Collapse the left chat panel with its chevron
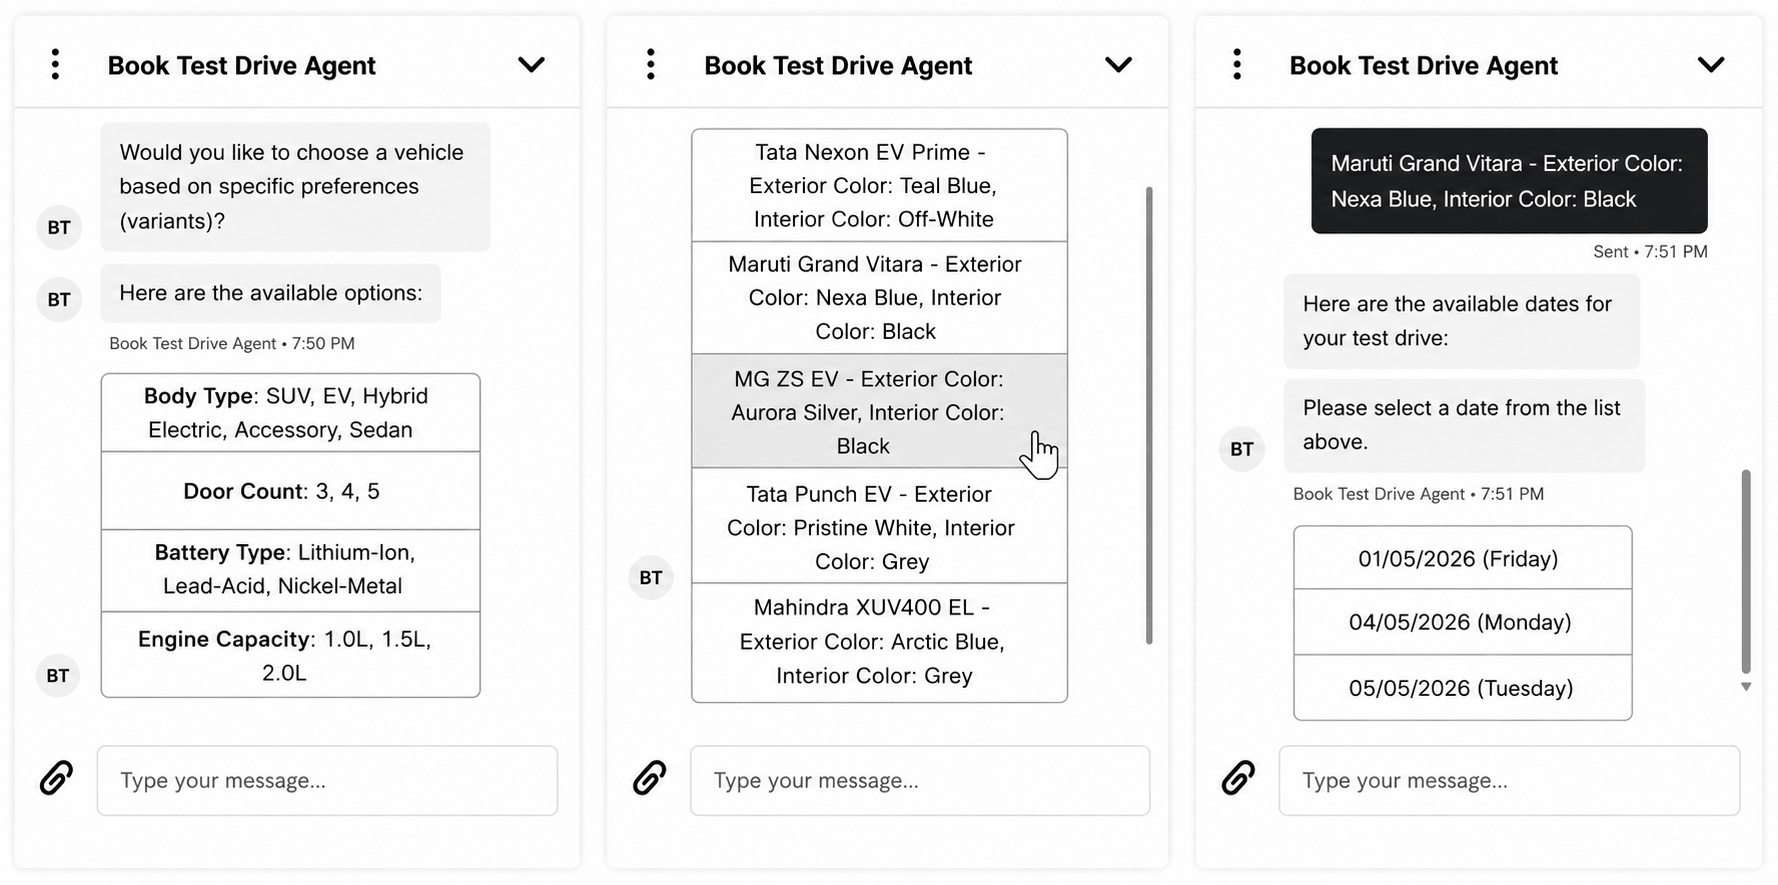Image resolution: width=1778 pixels, height=885 pixels. point(531,65)
